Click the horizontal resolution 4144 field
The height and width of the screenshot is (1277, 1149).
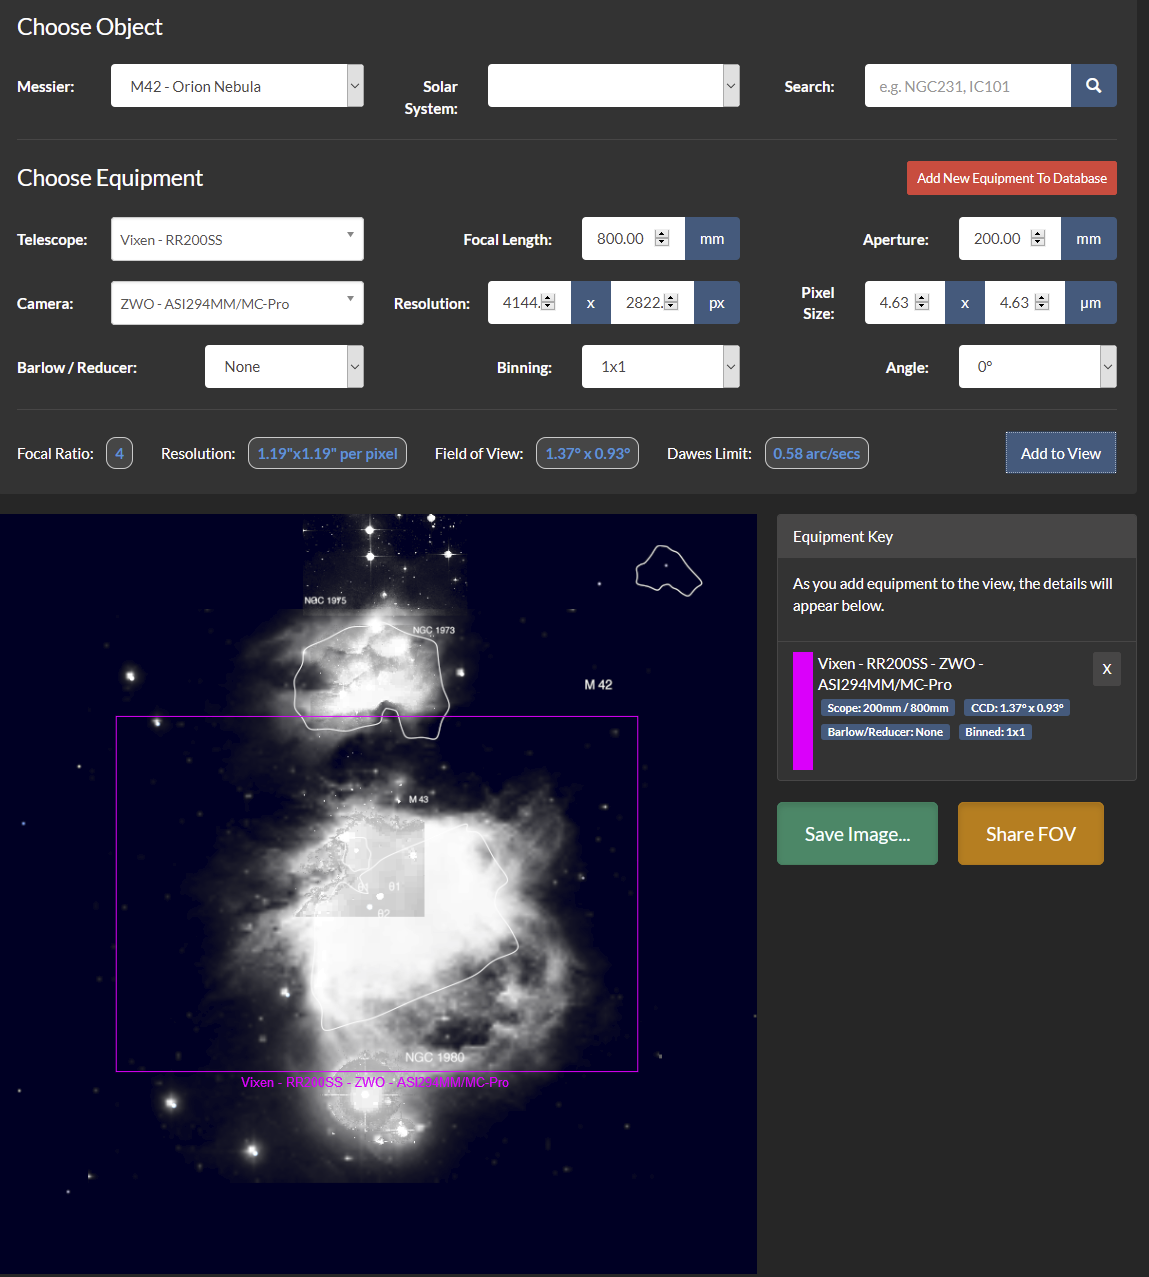click(529, 303)
